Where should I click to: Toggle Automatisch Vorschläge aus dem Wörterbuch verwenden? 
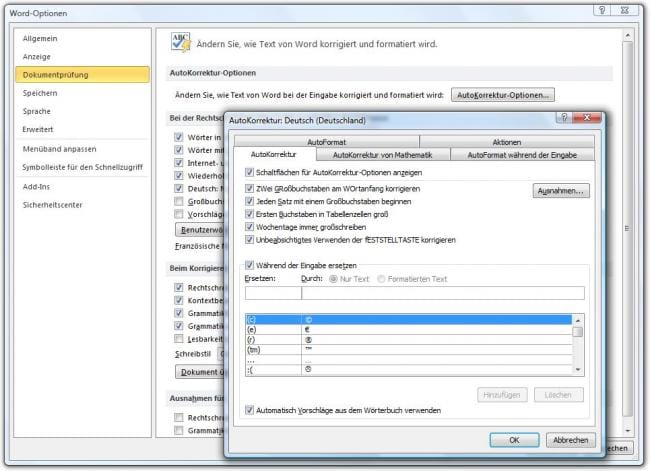pyautogui.click(x=249, y=410)
